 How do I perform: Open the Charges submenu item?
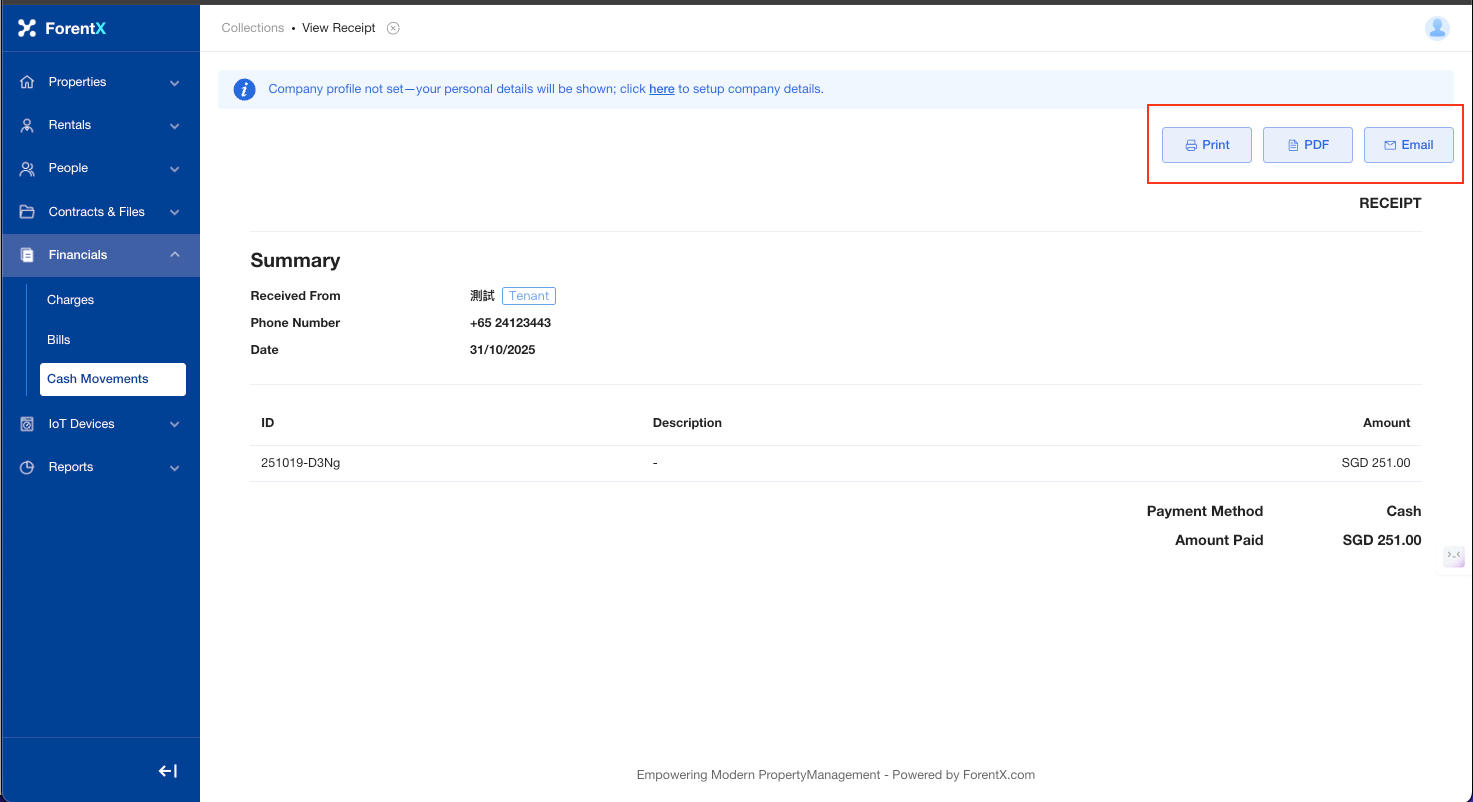click(70, 300)
